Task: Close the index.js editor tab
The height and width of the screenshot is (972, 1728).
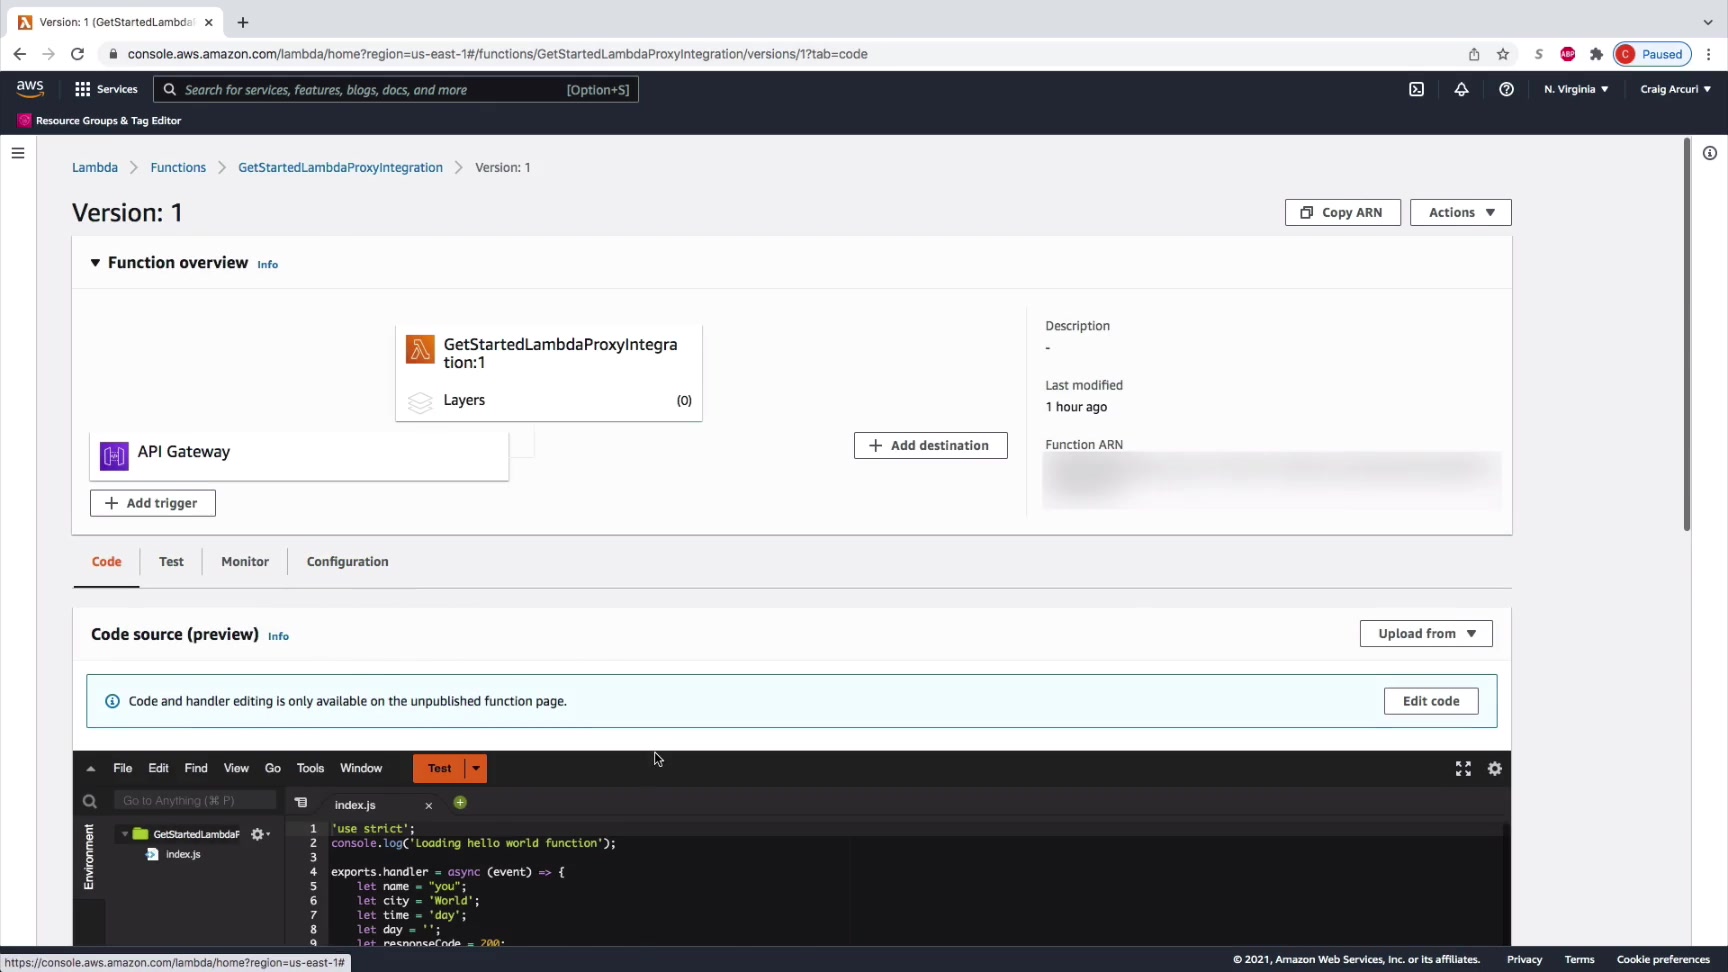Action: (x=429, y=805)
